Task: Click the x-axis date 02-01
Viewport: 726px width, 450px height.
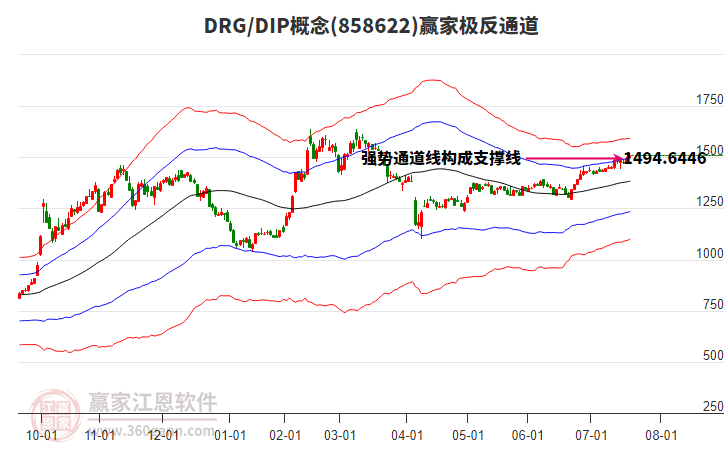Action: coord(285,436)
